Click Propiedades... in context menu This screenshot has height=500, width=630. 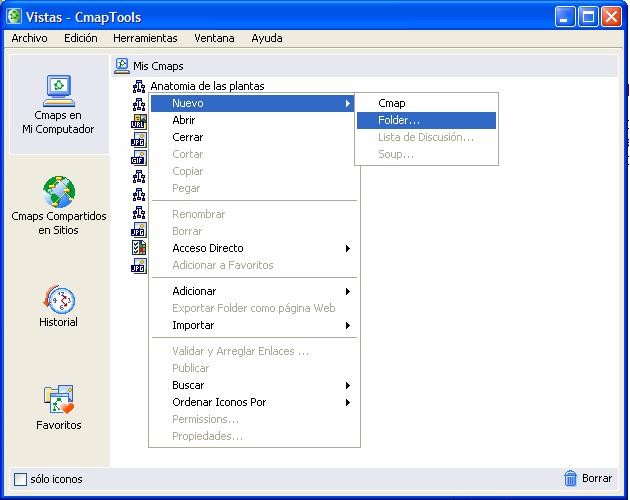click(x=254, y=436)
